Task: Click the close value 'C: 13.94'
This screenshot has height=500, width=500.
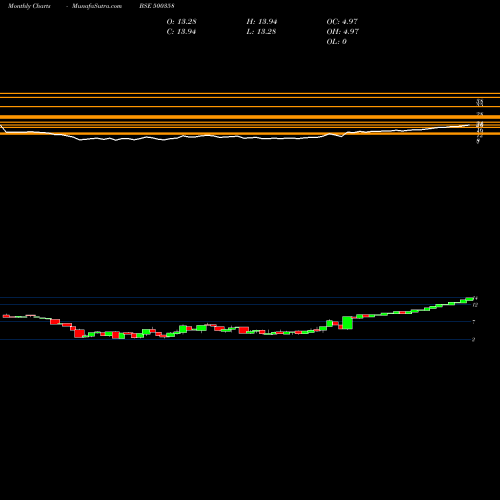Action: pos(181,32)
